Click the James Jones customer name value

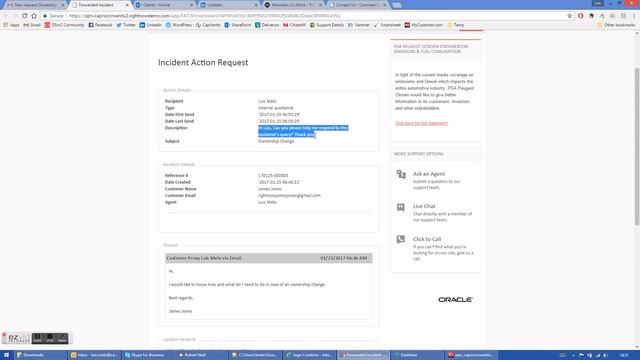tap(270, 189)
